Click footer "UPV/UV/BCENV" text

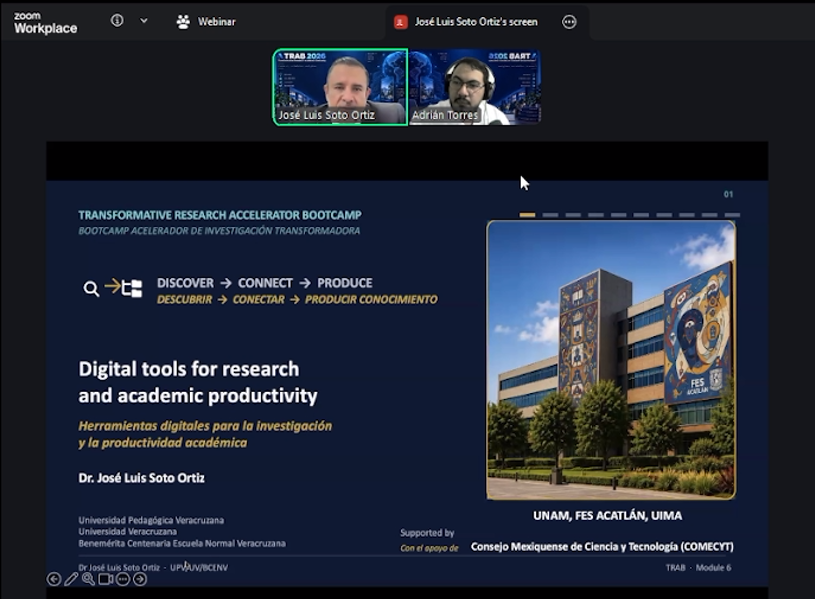(199, 568)
